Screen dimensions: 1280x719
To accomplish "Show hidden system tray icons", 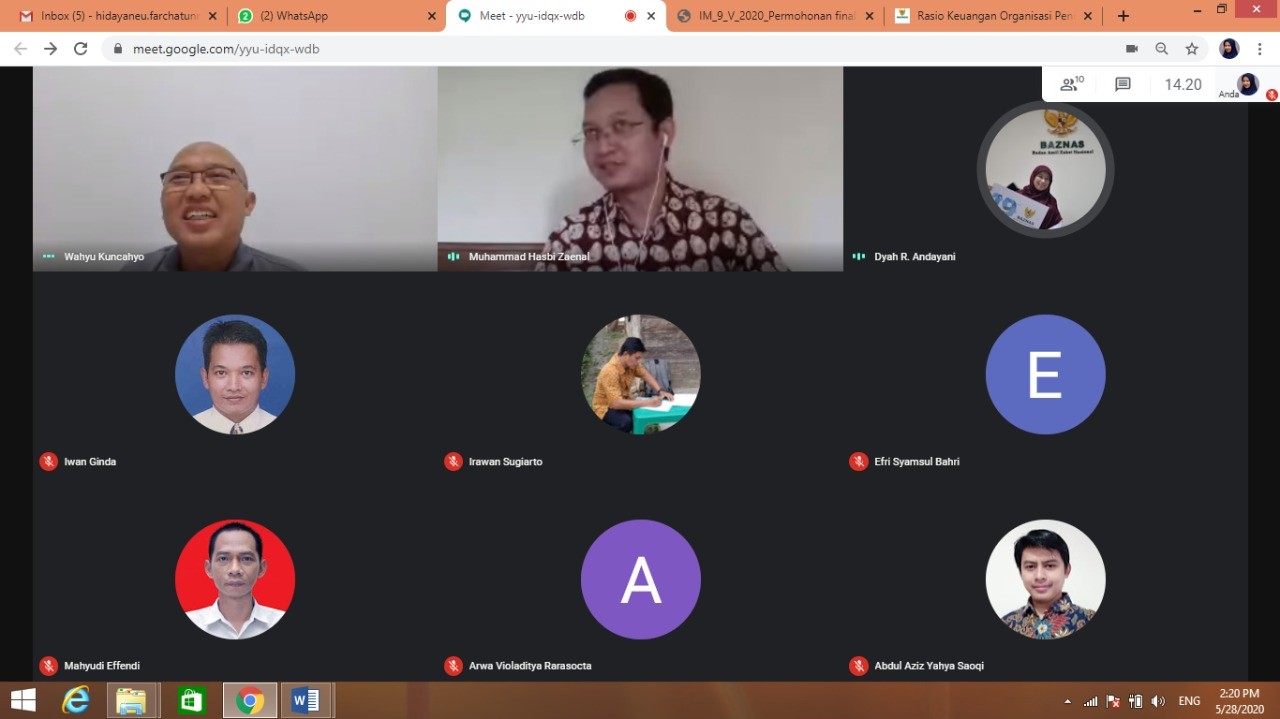I will (x=1067, y=701).
